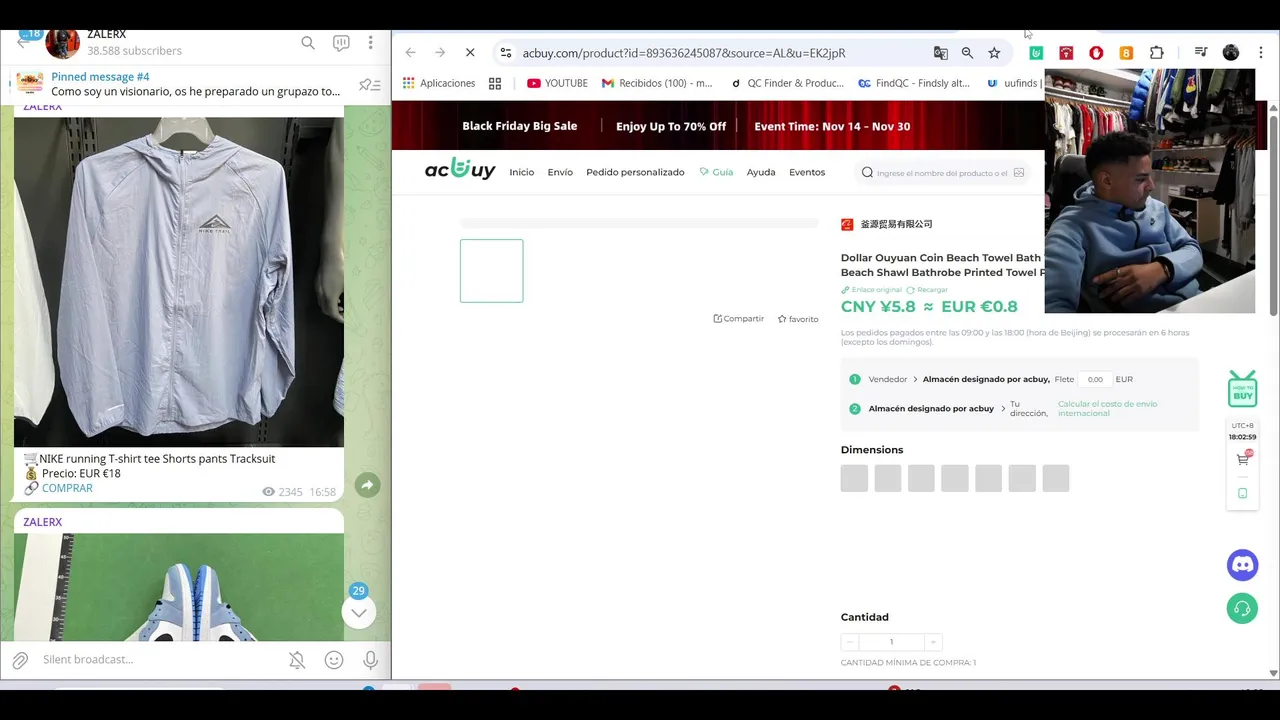This screenshot has height=720, width=1280.
Task: Open the Recibidos Gmail bookmark
Action: point(657,83)
